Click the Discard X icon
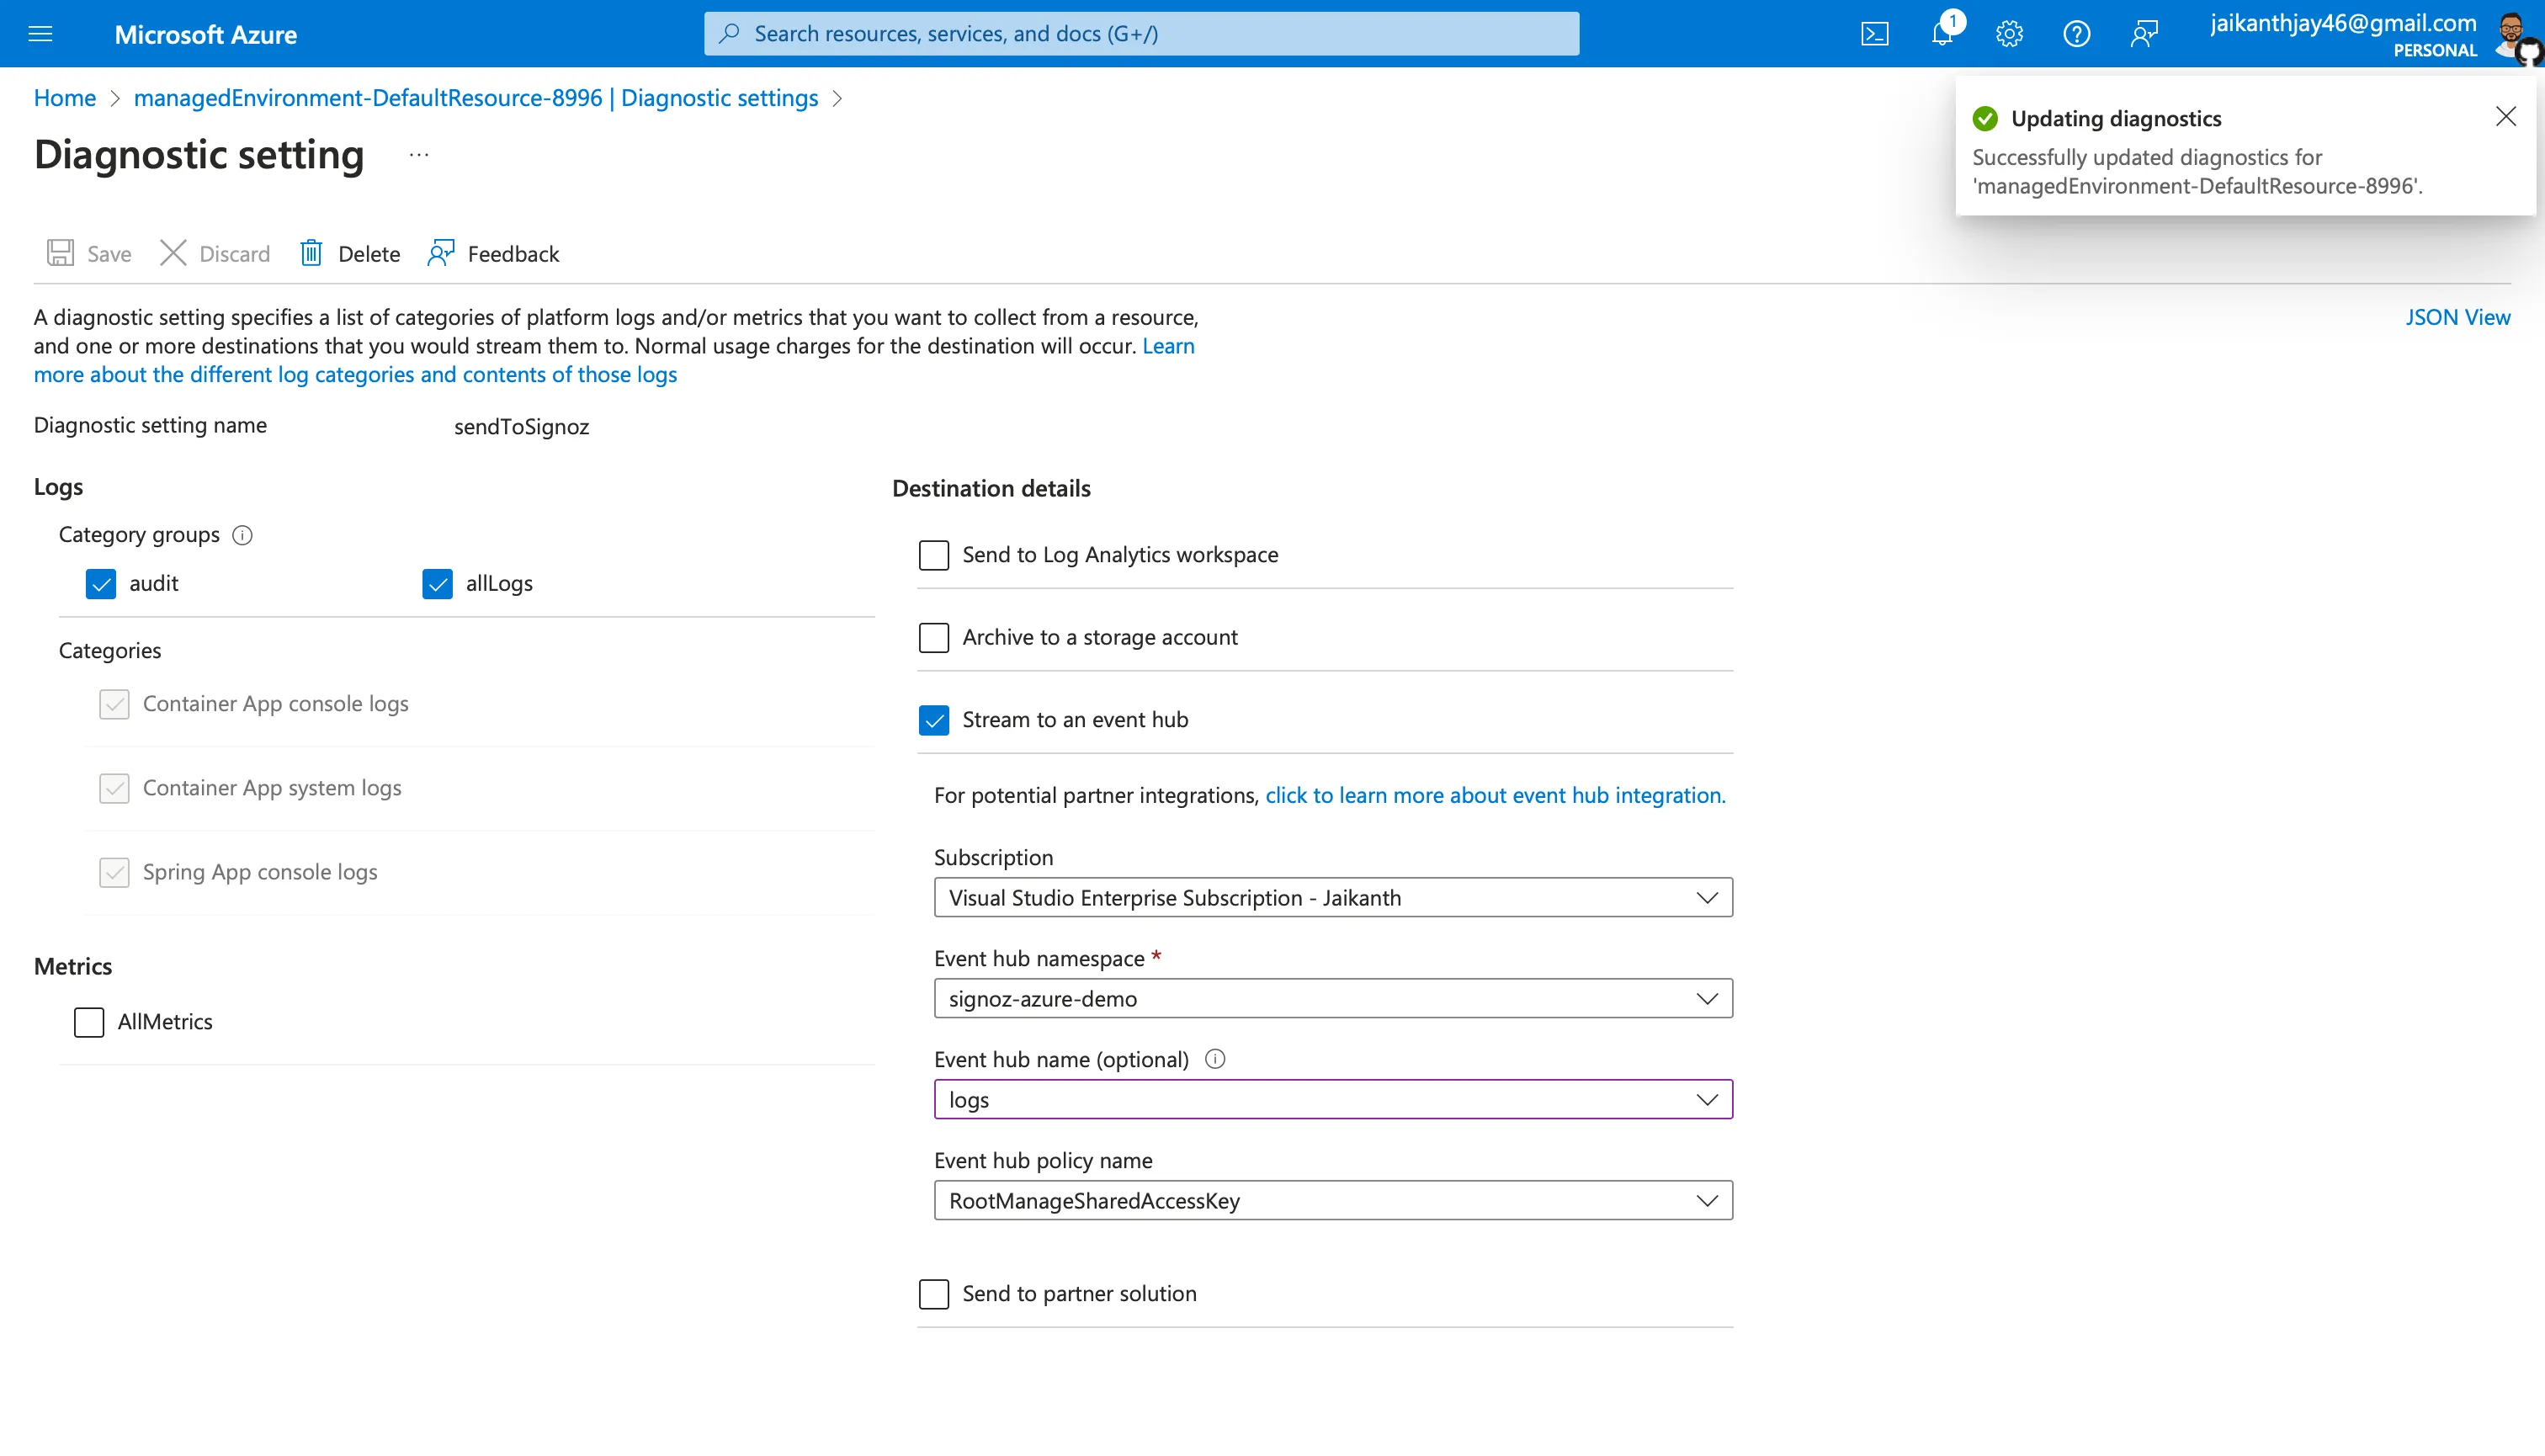This screenshot has width=2545, height=1456. [x=173, y=253]
